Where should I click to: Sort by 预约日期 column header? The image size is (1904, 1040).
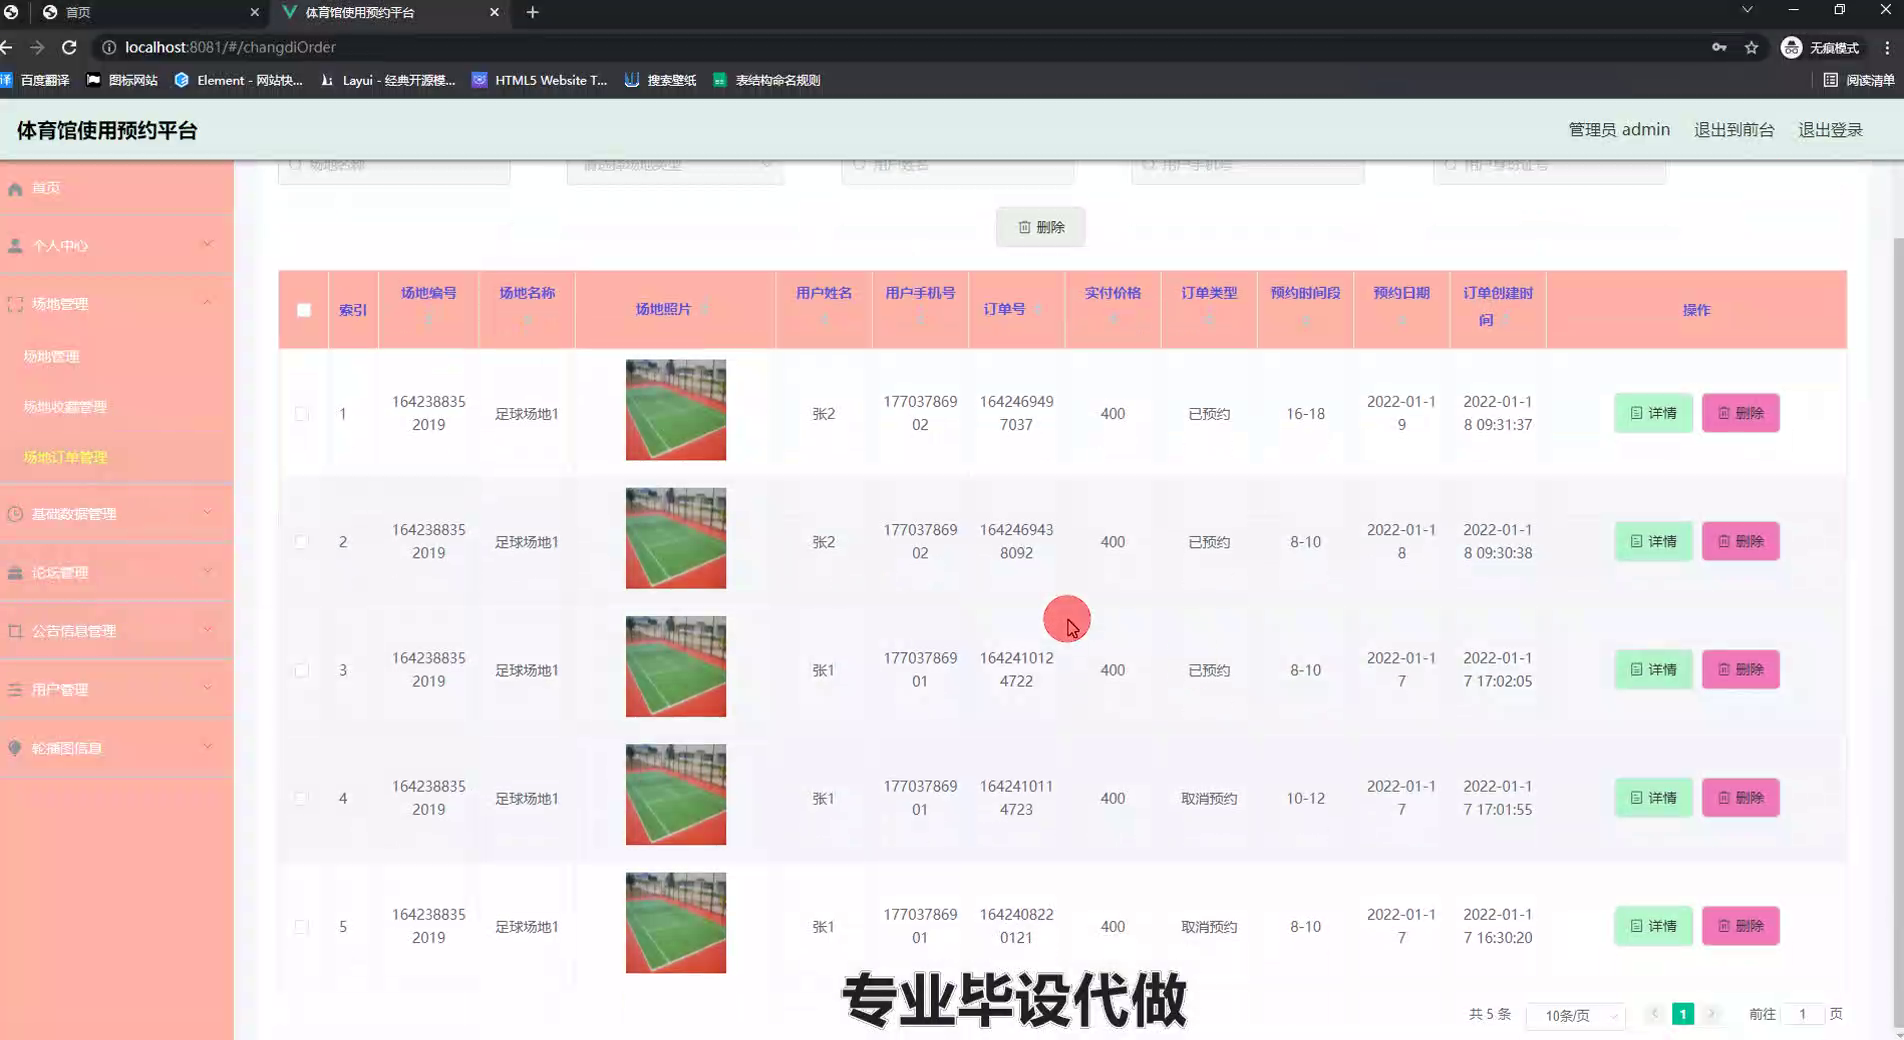(x=1401, y=308)
